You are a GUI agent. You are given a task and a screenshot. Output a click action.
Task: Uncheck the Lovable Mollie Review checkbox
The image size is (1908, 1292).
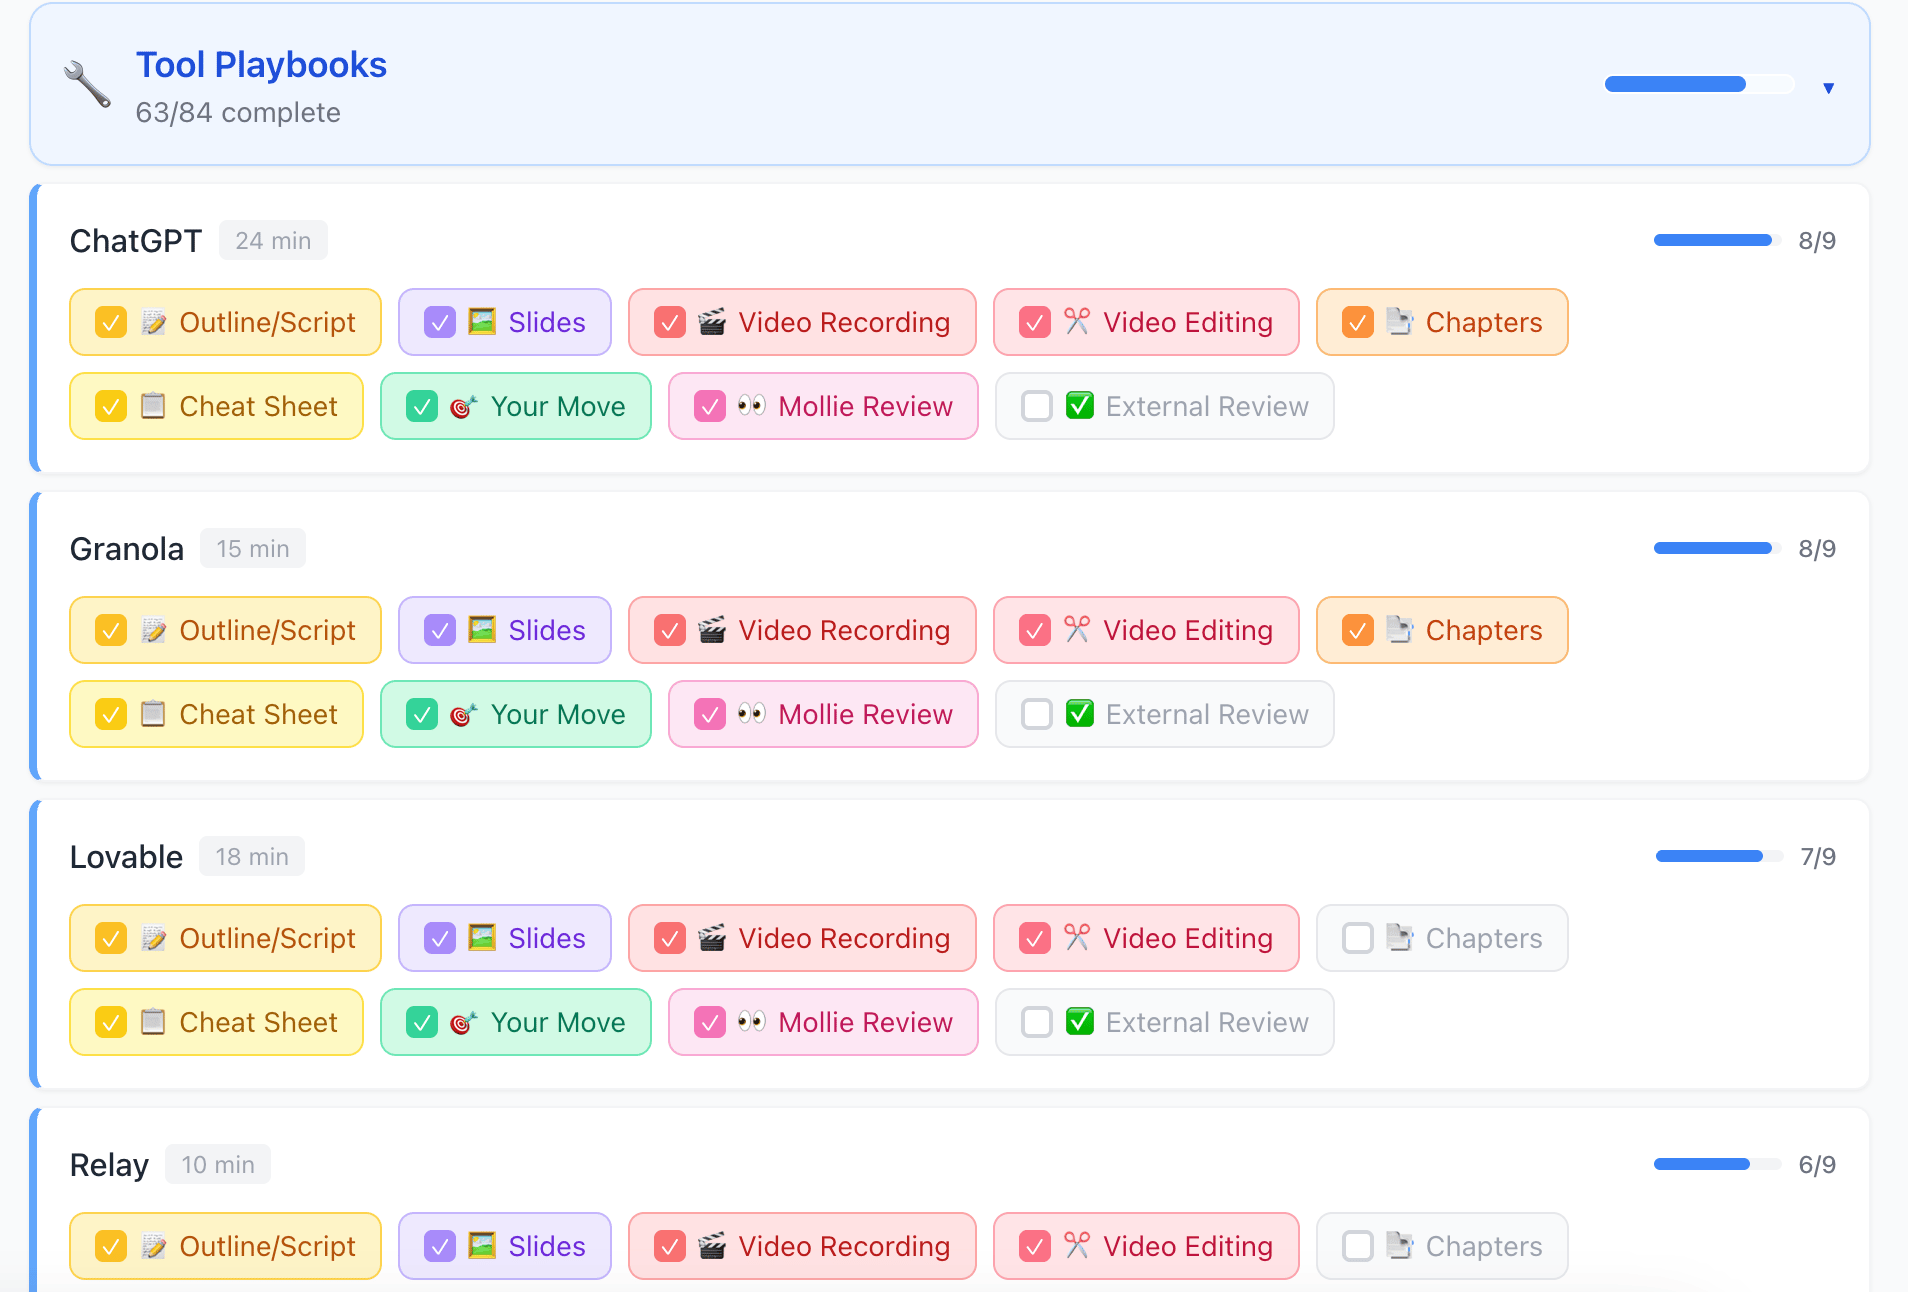click(710, 1022)
